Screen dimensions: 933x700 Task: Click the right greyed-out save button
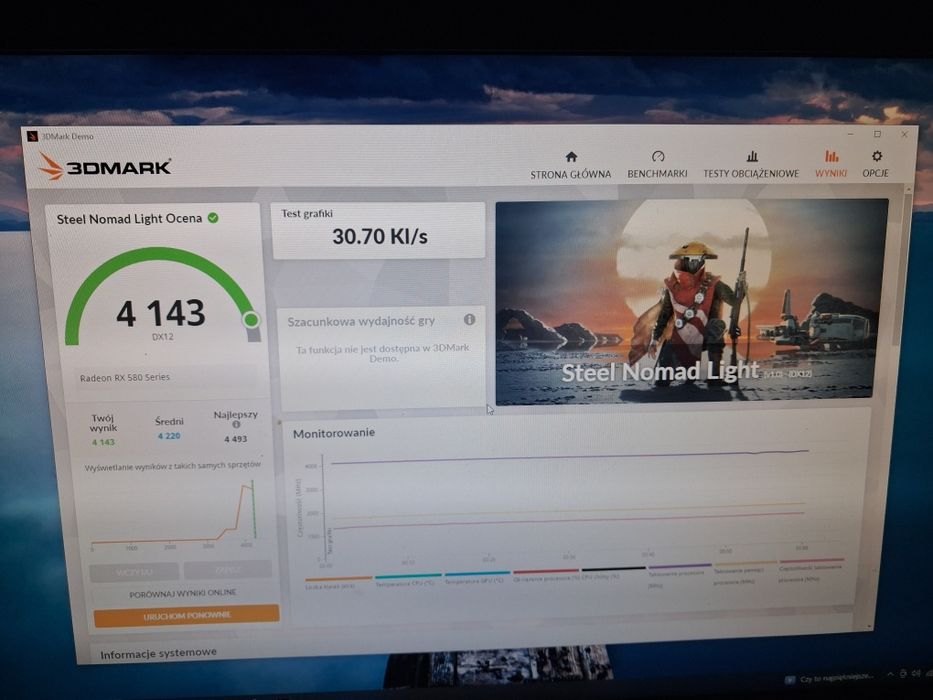pyautogui.click(x=227, y=570)
